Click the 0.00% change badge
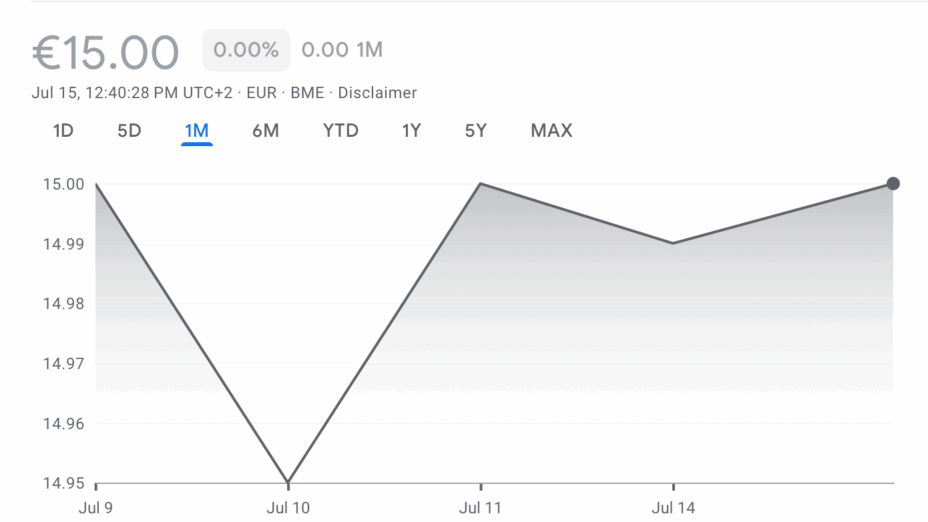Viewport: 928px width, 522px height. (x=246, y=50)
